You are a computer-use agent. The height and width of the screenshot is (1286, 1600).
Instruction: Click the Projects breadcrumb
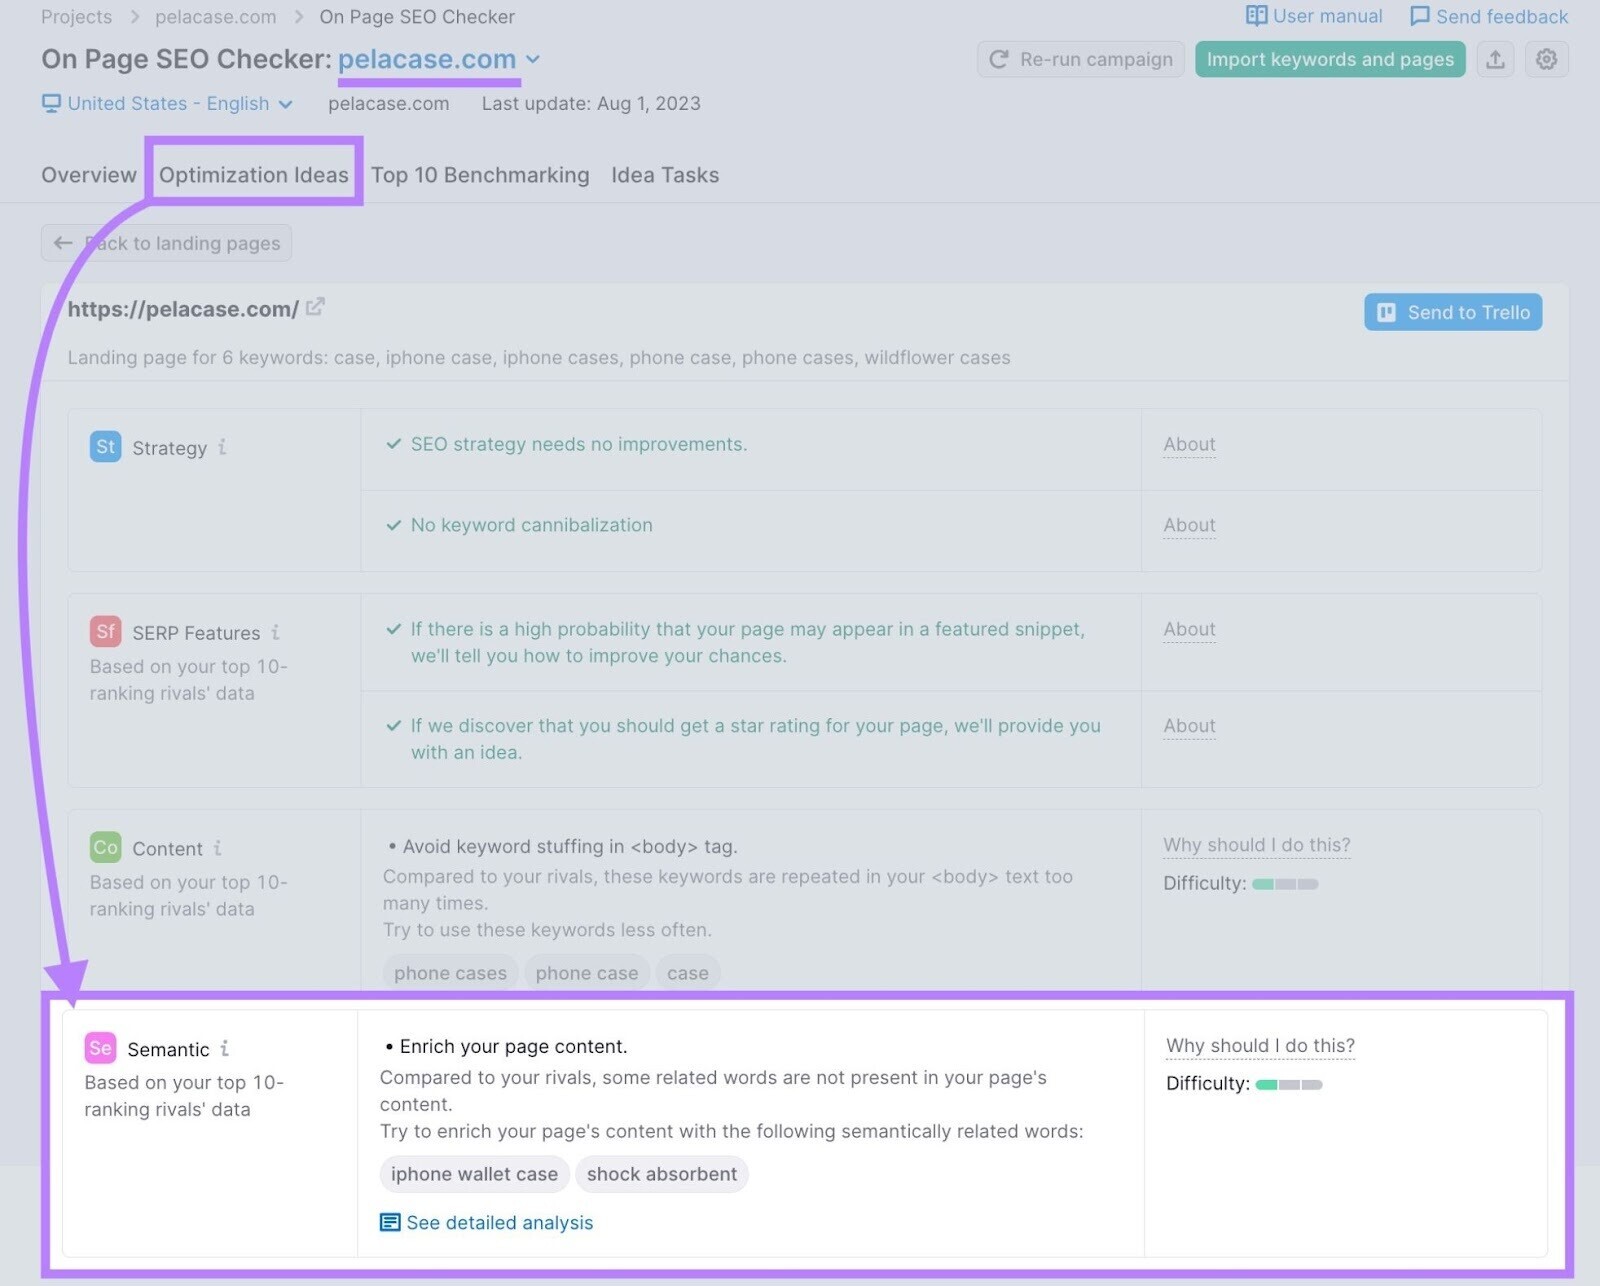click(76, 17)
